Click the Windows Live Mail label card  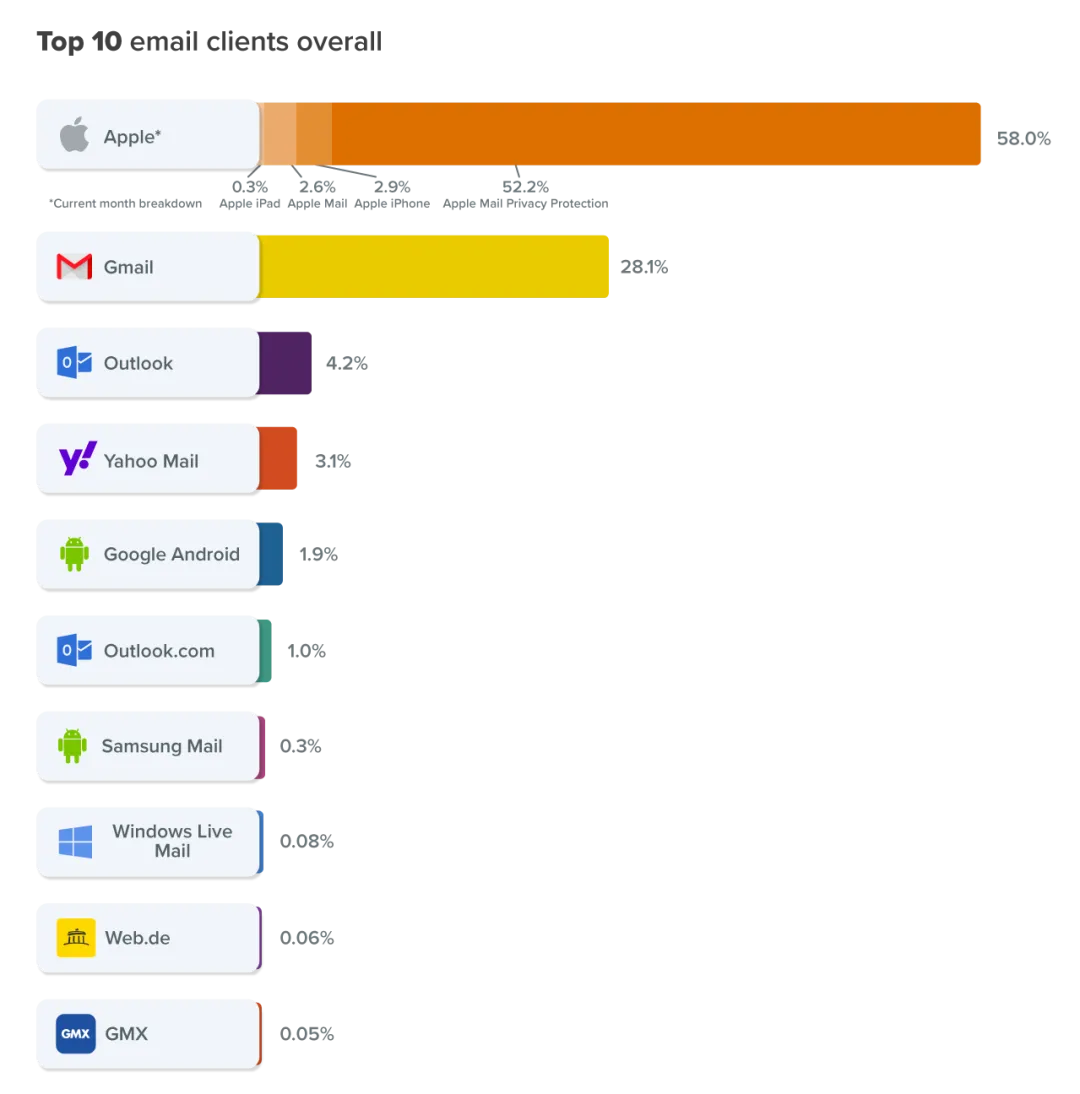[x=149, y=842]
